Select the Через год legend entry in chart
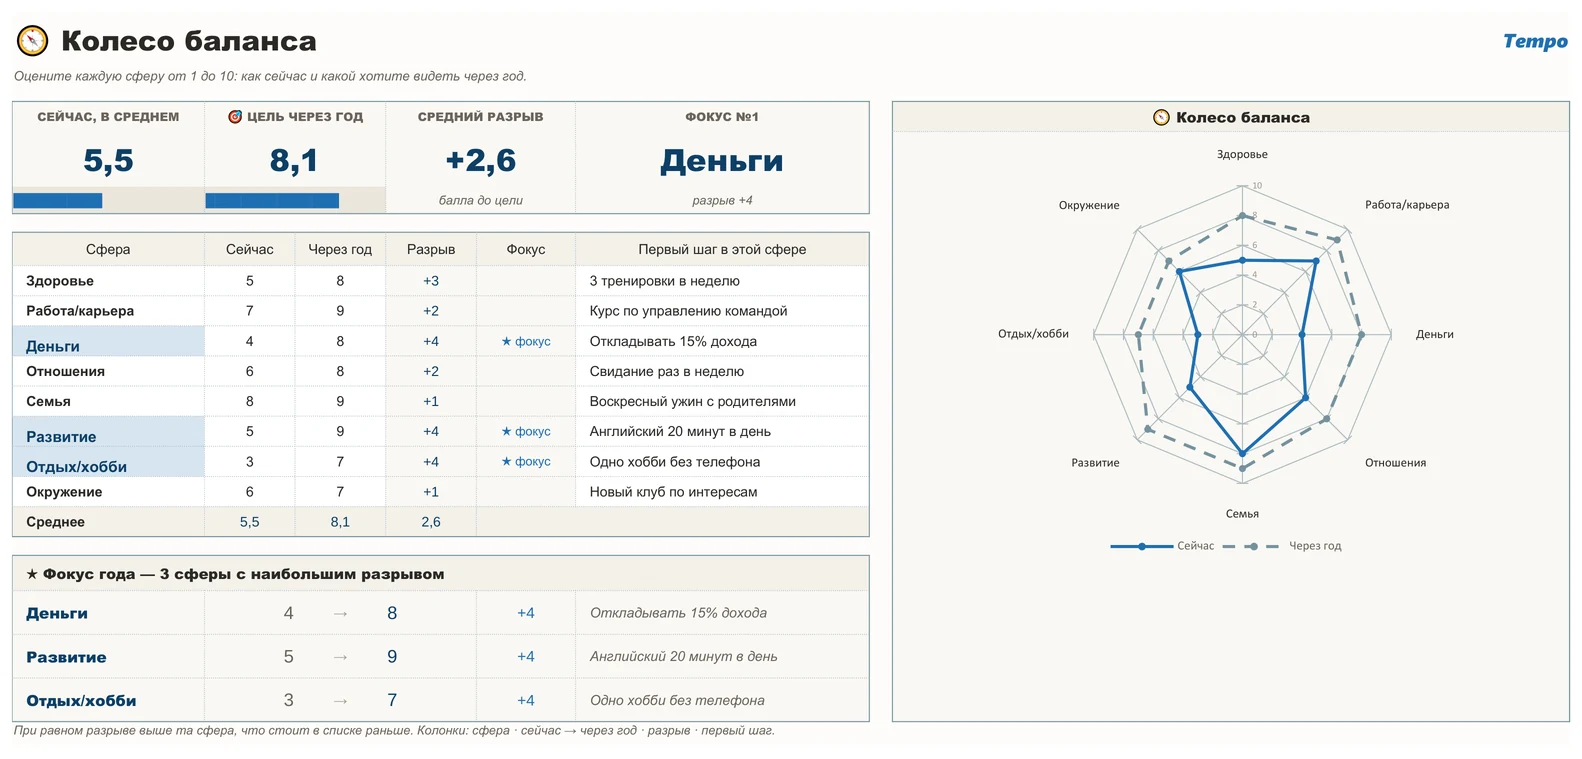 pos(1282,546)
